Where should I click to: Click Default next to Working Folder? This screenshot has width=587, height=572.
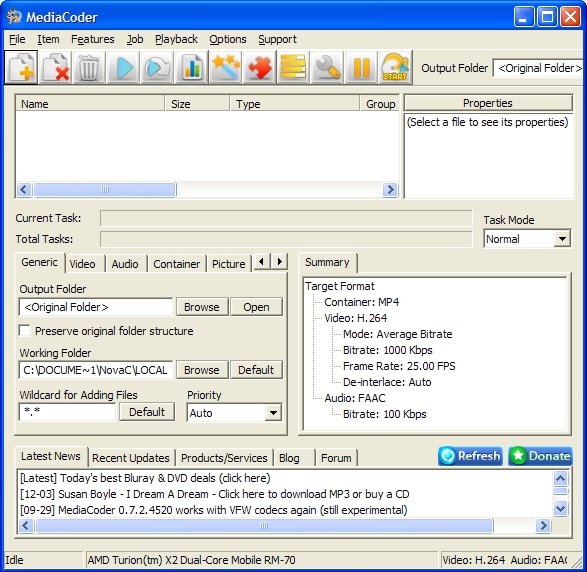256,370
